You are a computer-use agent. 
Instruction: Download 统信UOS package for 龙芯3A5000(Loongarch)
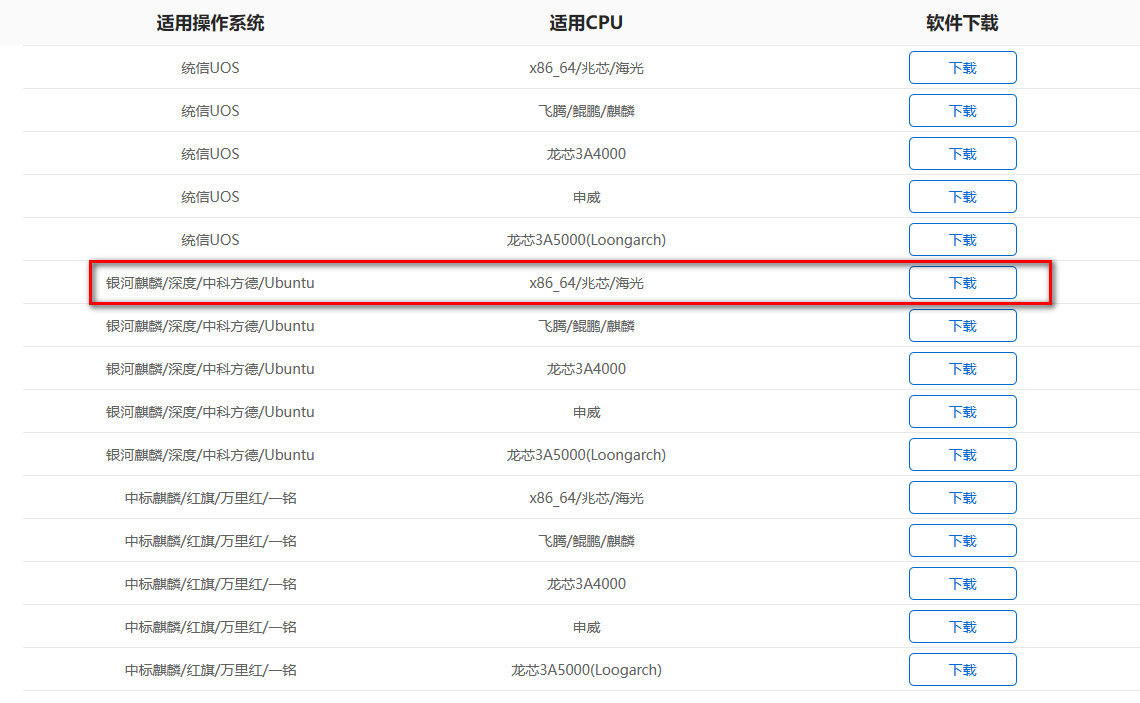[x=963, y=239]
